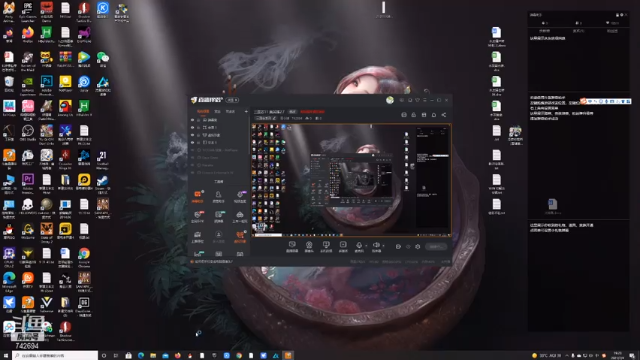Select the active orange scene tab in streaming app
Viewport: 640px width, 360px height.
point(203,111)
